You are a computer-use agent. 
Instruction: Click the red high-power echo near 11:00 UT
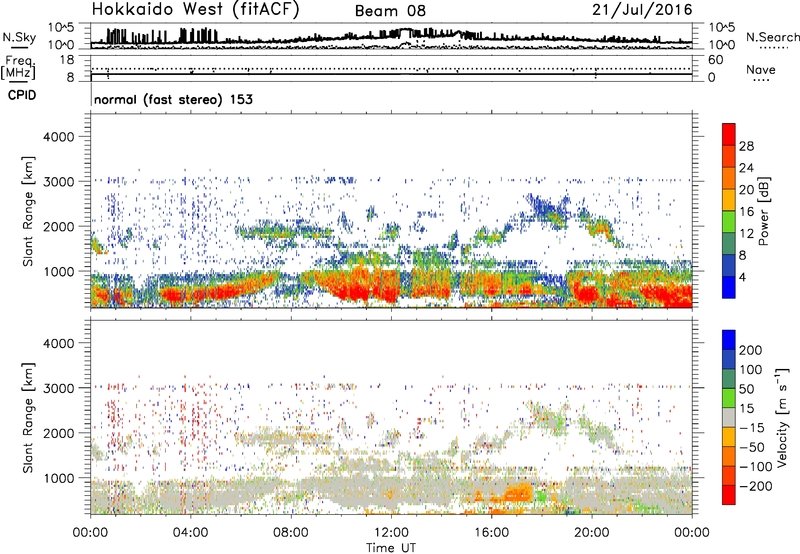352,290
